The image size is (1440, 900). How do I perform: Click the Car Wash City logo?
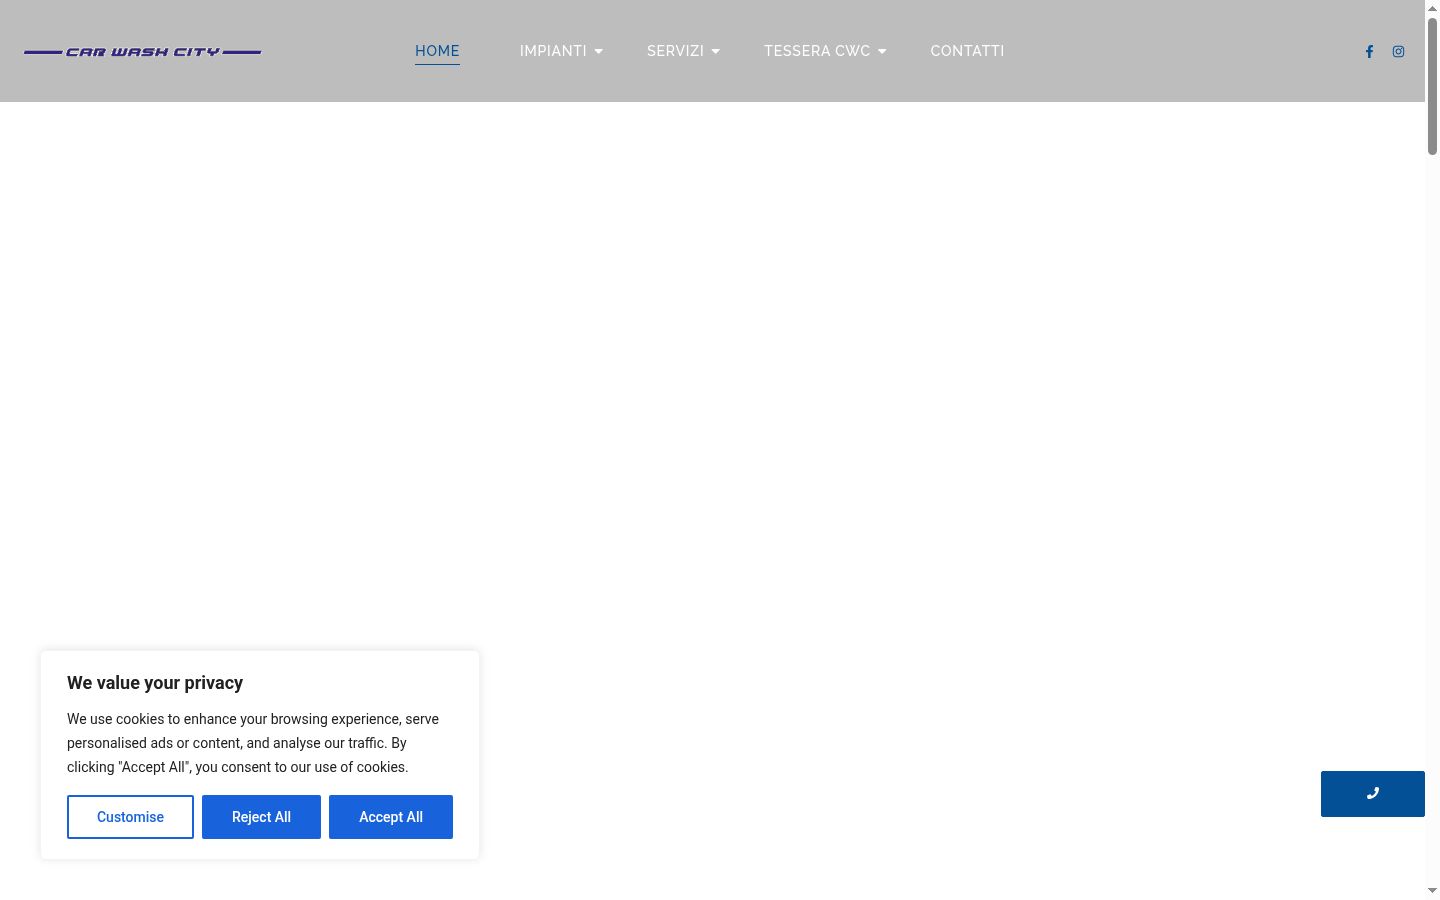coord(142,52)
